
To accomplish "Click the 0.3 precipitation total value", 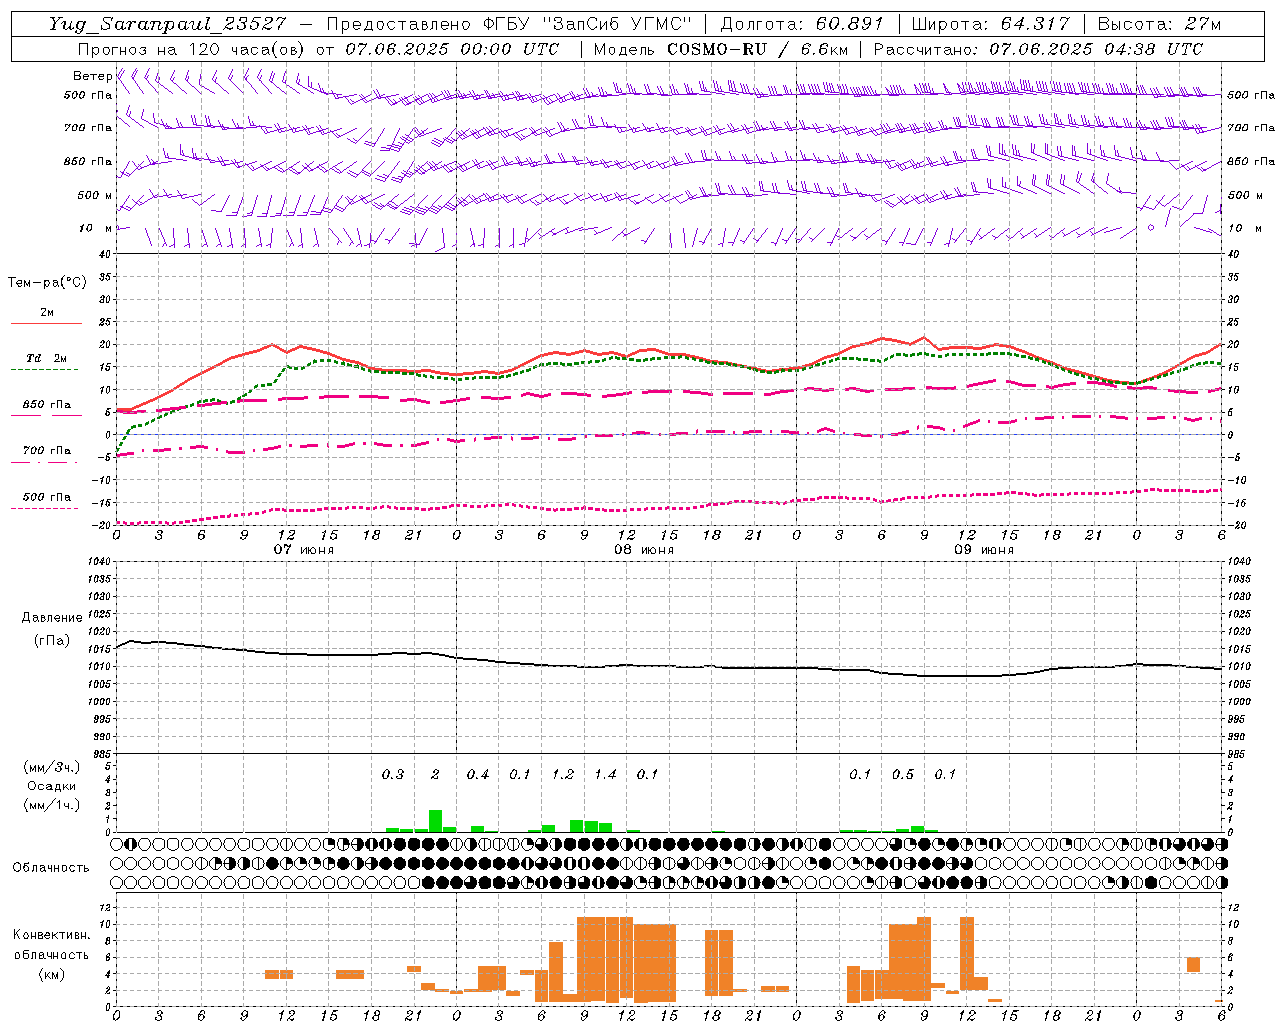I will click(x=393, y=774).
